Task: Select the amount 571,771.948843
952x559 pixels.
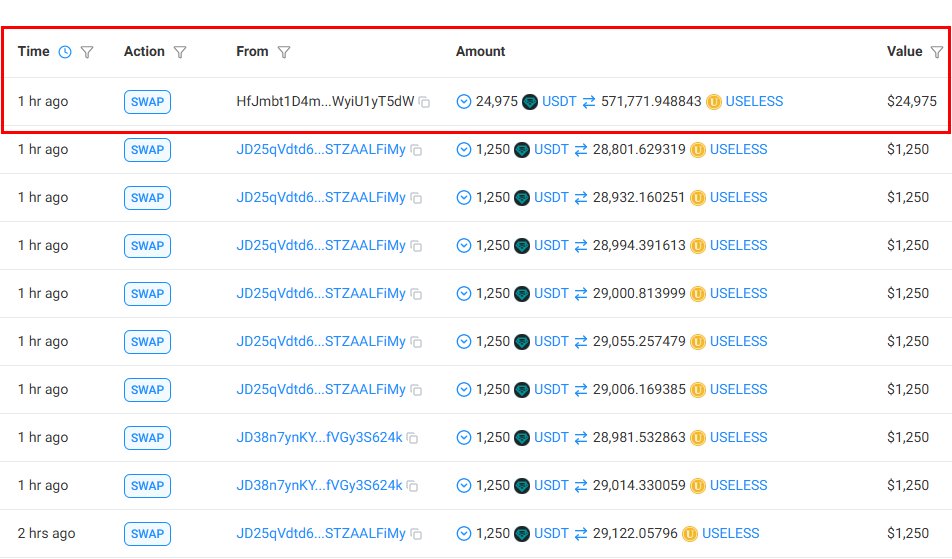Action: coord(651,101)
